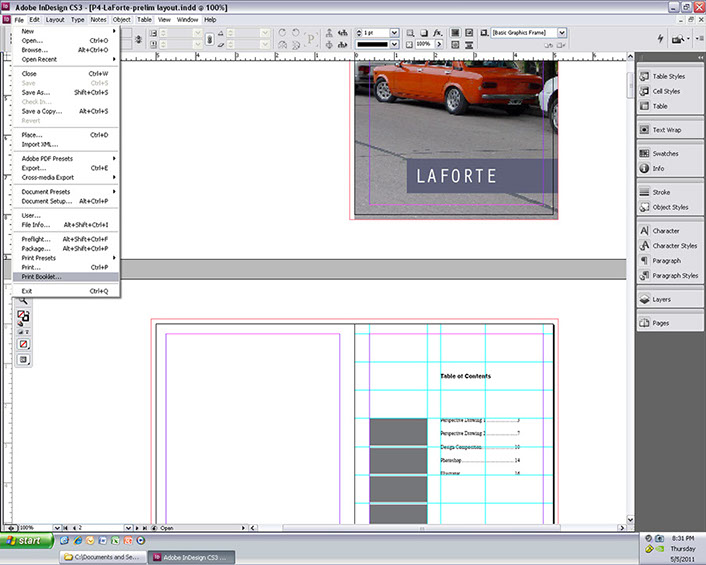
Task: Open the Type menu
Action: [77, 20]
